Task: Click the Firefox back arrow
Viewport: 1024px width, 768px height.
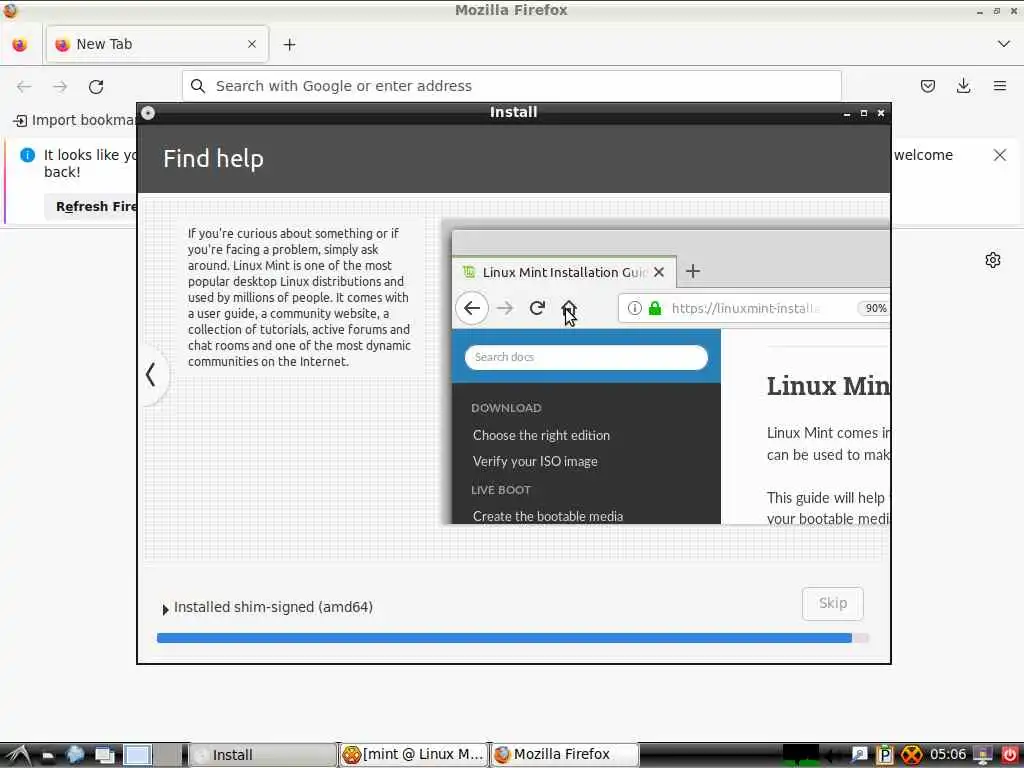Action: click(24, 86)
